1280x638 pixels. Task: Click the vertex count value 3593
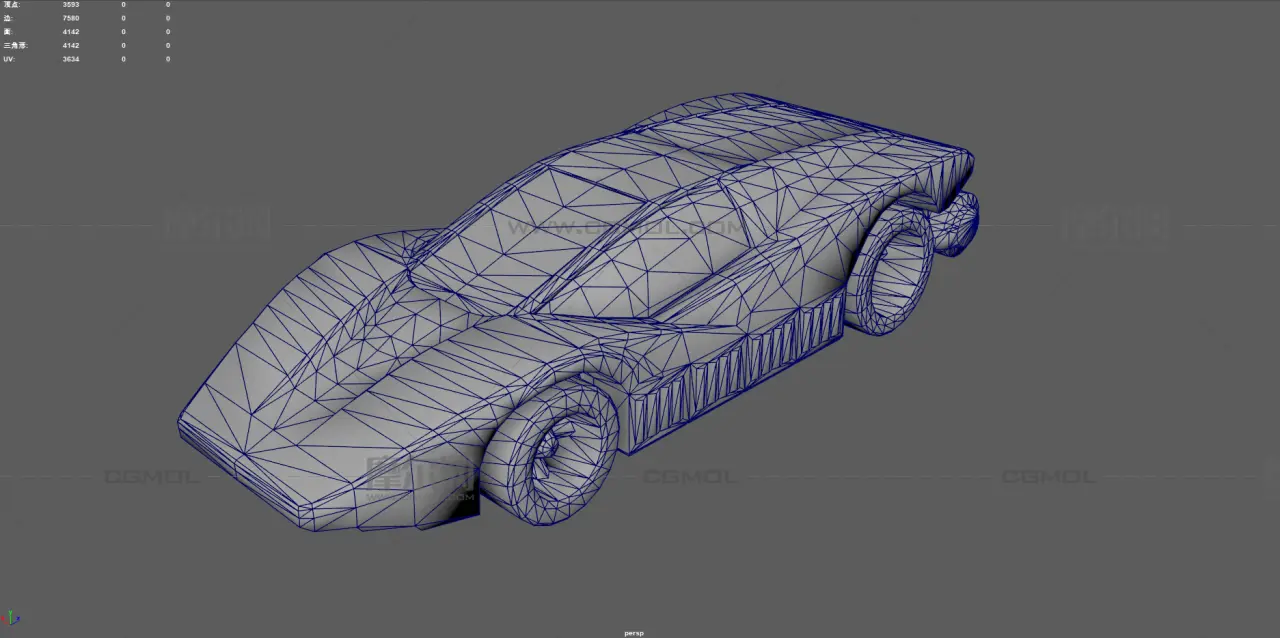tap(70, 5)
